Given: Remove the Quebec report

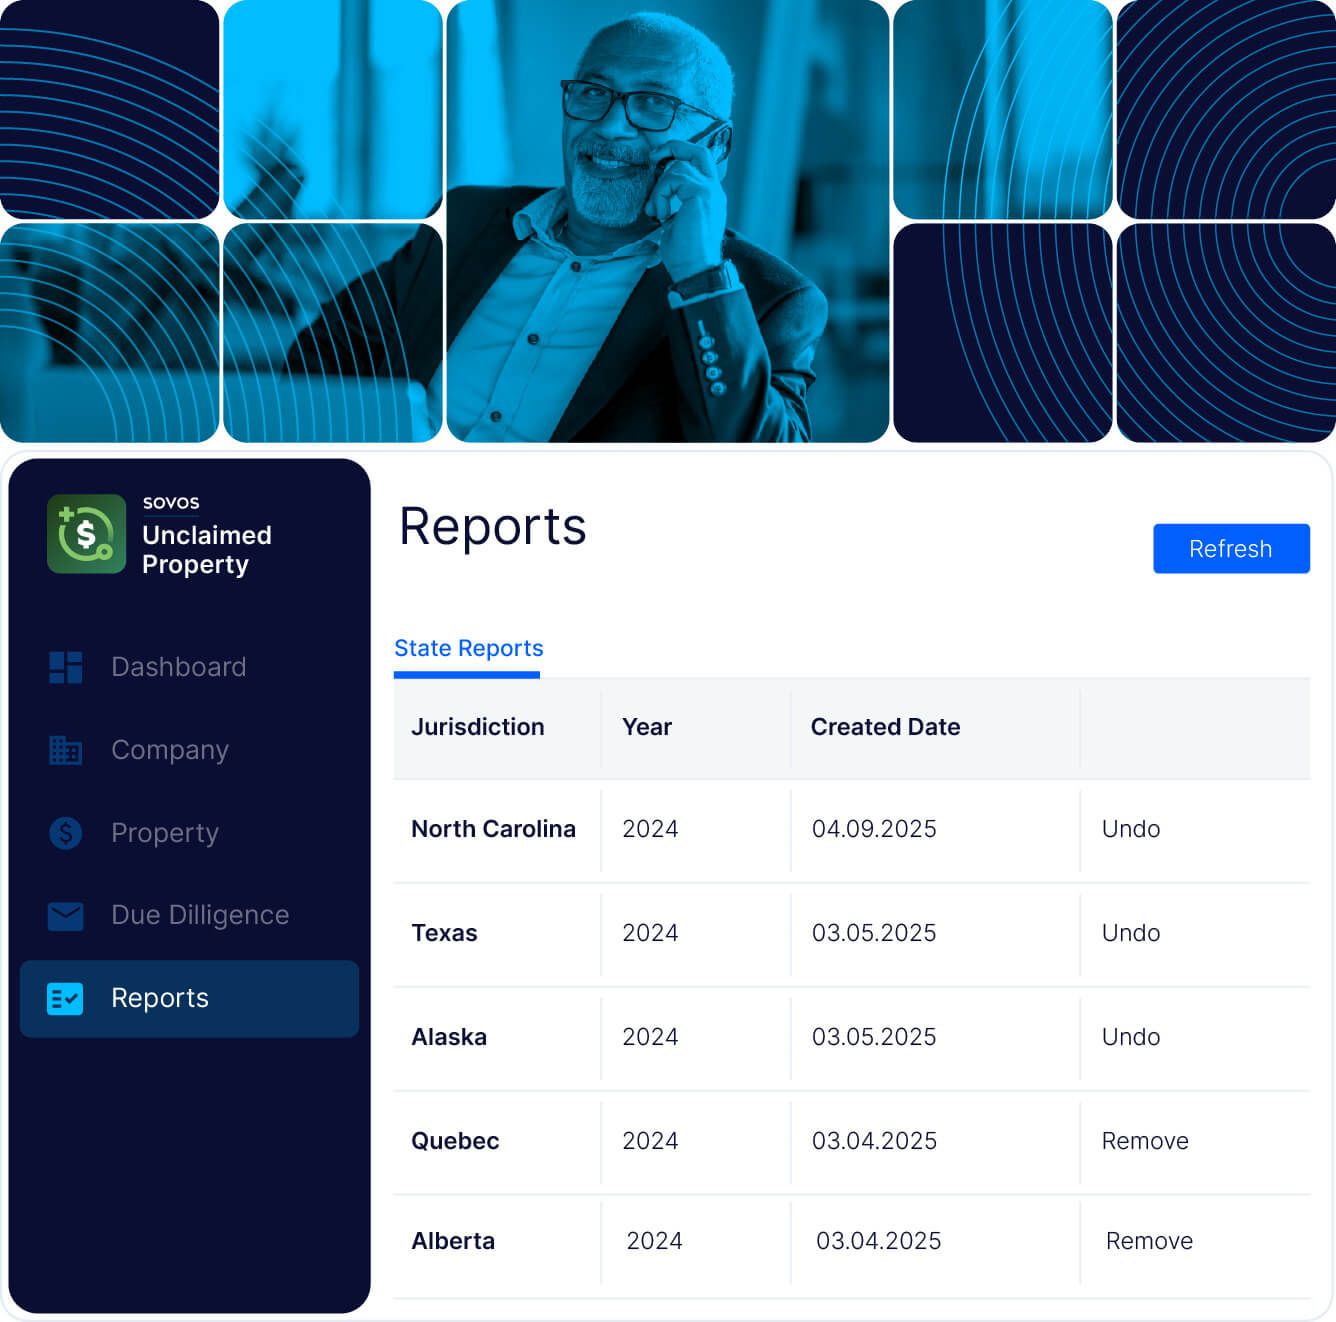Looking at the screenshot, I should 1144,1141.
